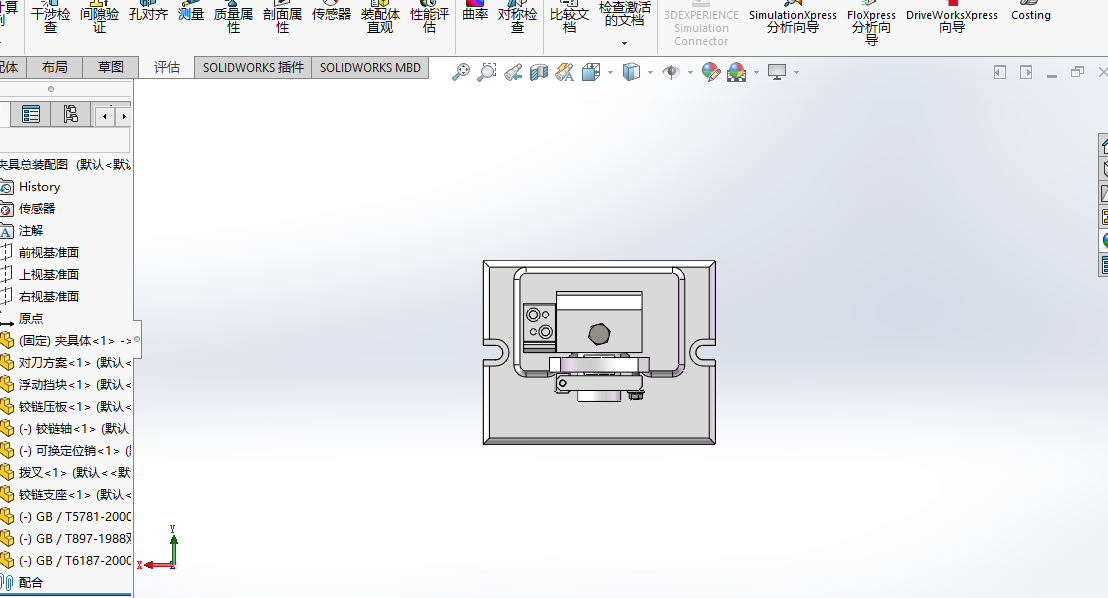Open View Settings dropdown arrow
Screen dimensions: 1108x598
(796, 73)
